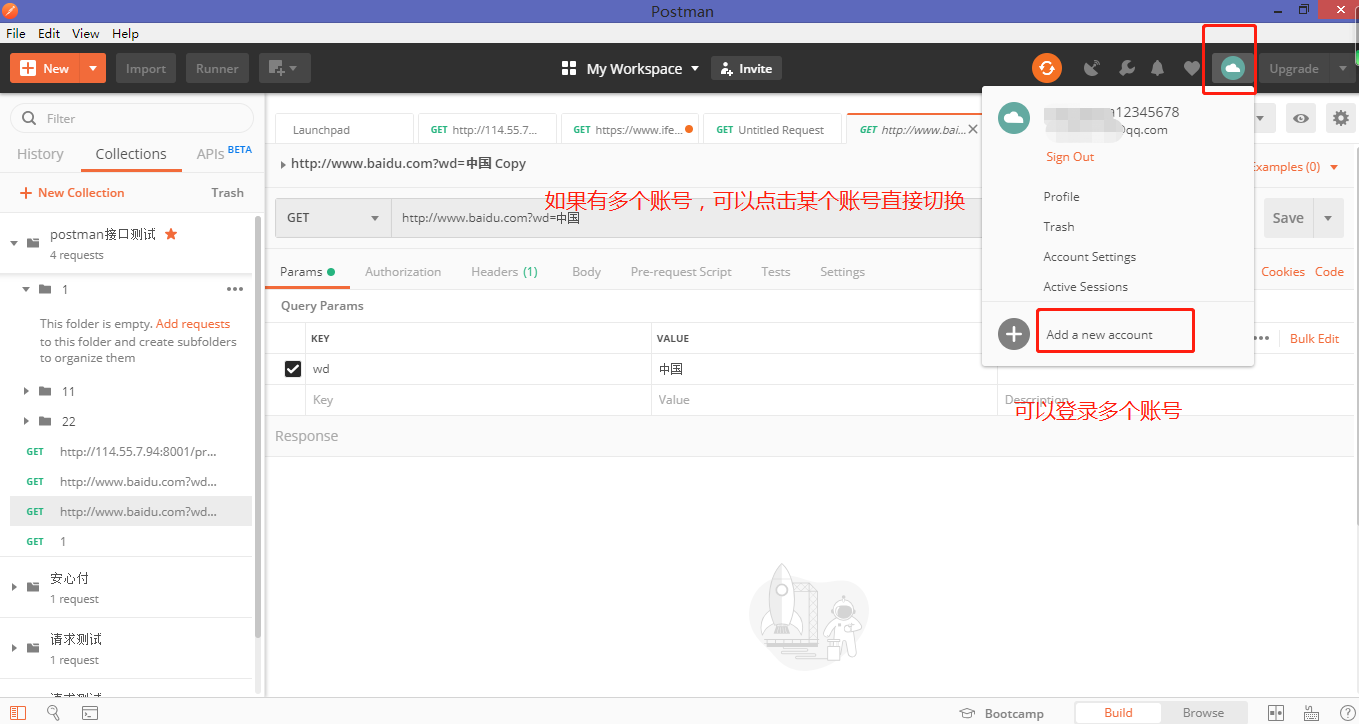Open the Headers (1) request tab
Viewport: 1359px width, 724px height.
coord(504,272)
